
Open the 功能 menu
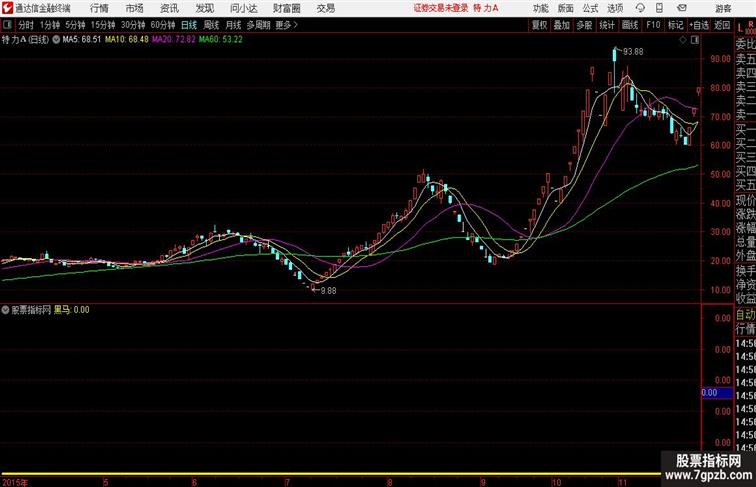[x=541, y=8]
